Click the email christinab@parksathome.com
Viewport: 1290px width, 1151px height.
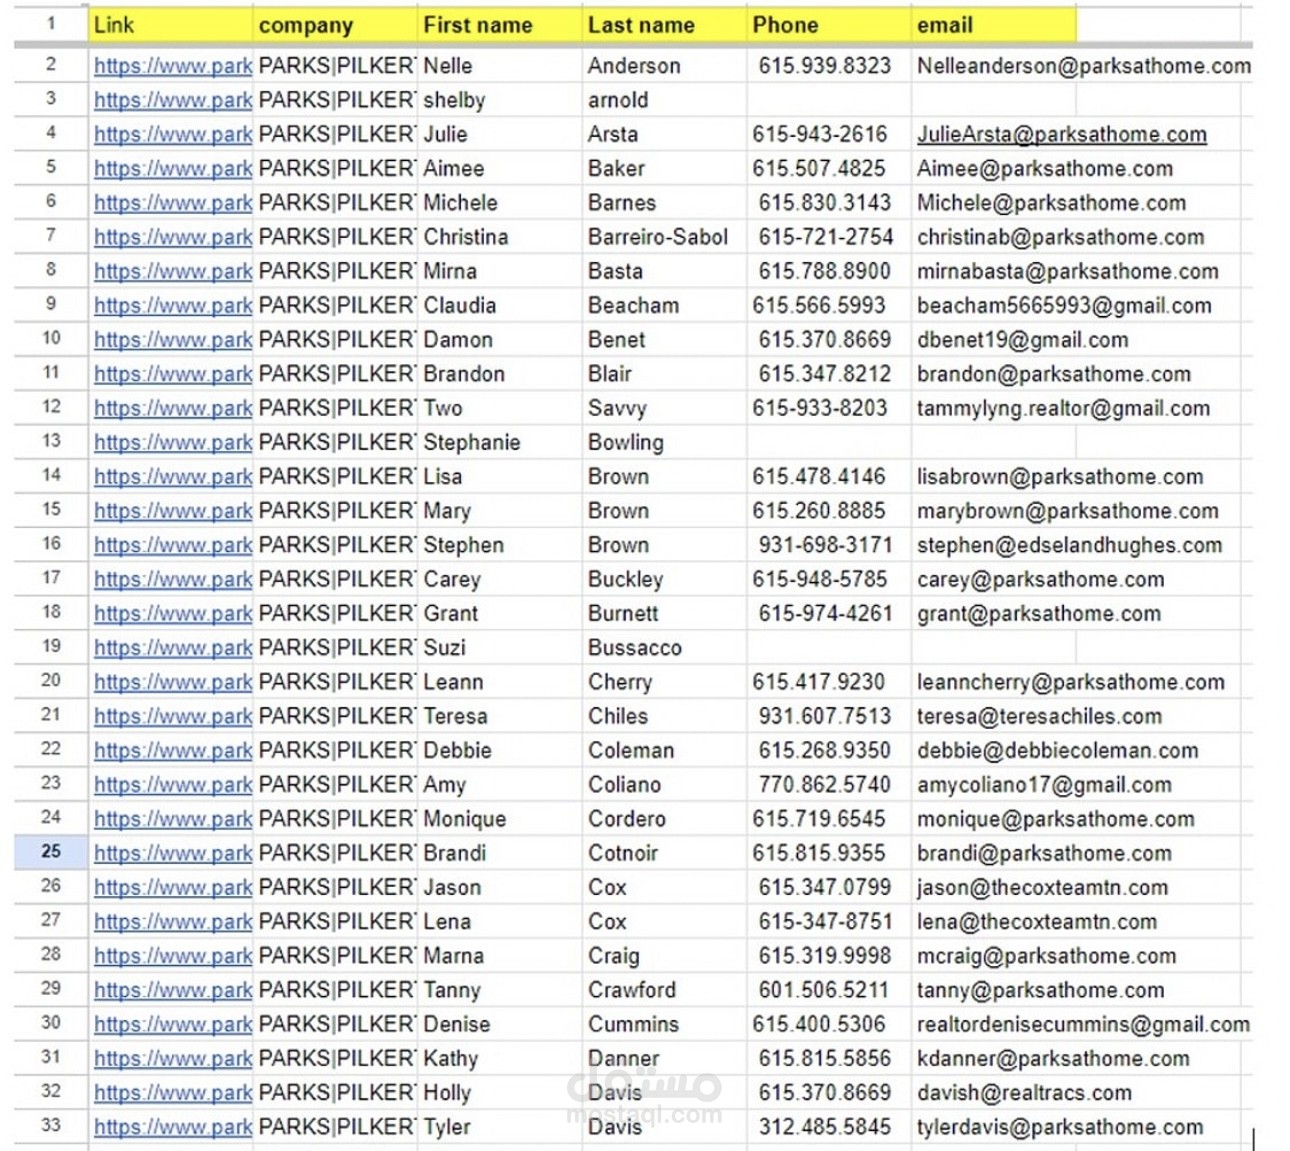coord(1061,237)
